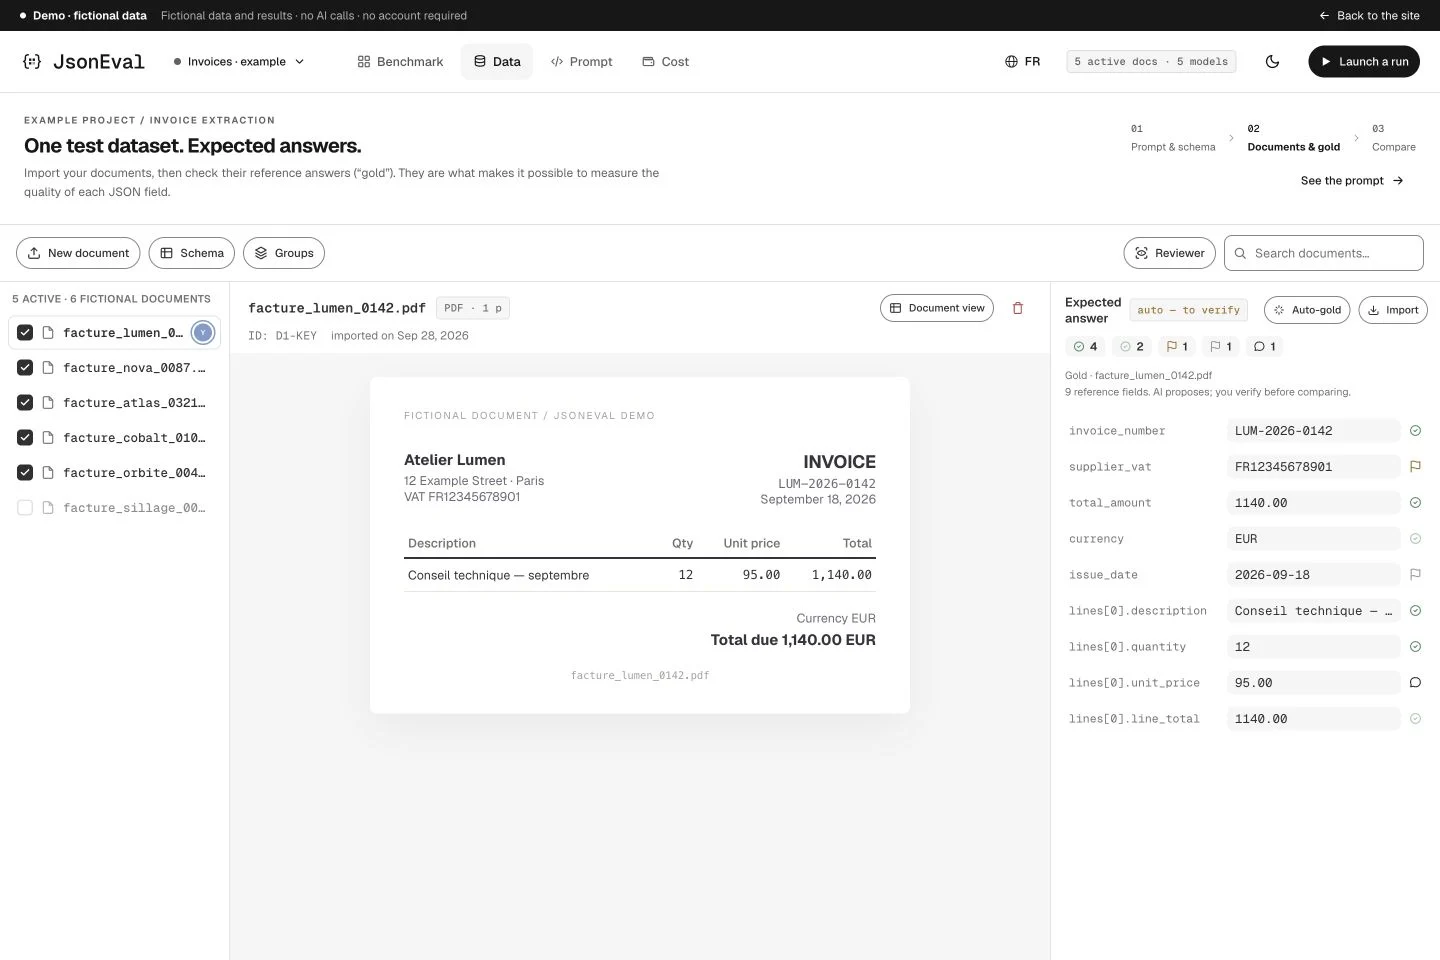Go to the Prompt tab
The image size is (1440, 960).
pyautogui.click(x=581, y=62)
